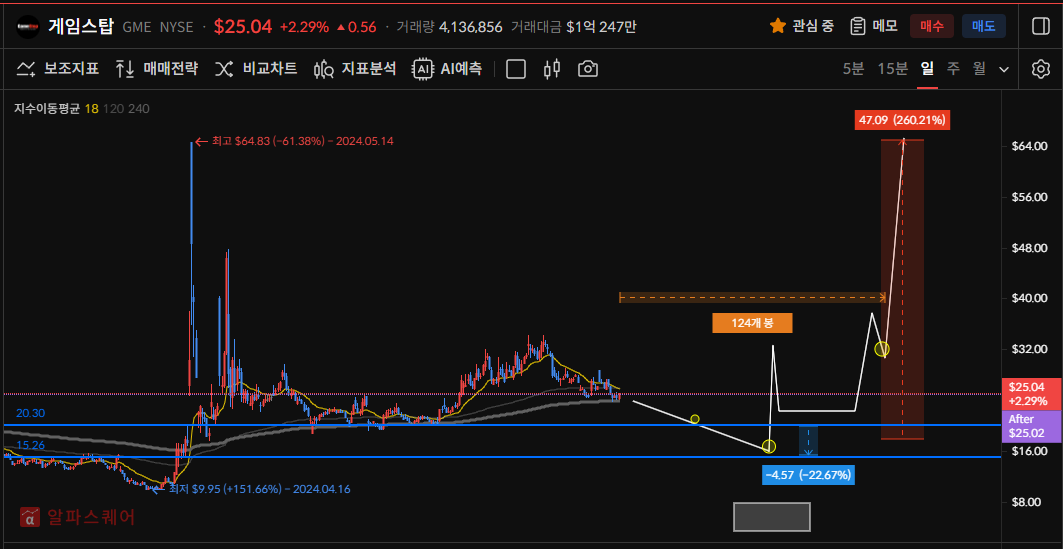1063x549 pixels.
Task: Click the blue 매도 sell button
Action: click(984, 26)
